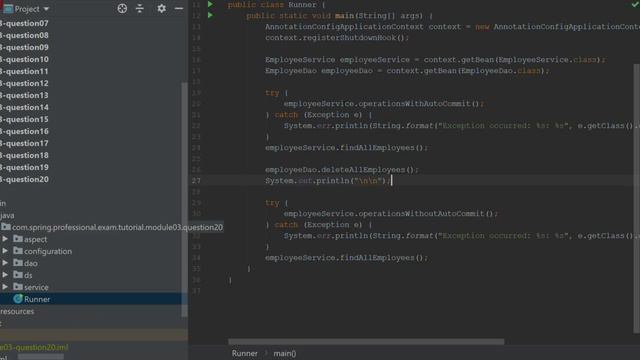Click the dao folder icon
640x360 pixels.
pos(18,263)
